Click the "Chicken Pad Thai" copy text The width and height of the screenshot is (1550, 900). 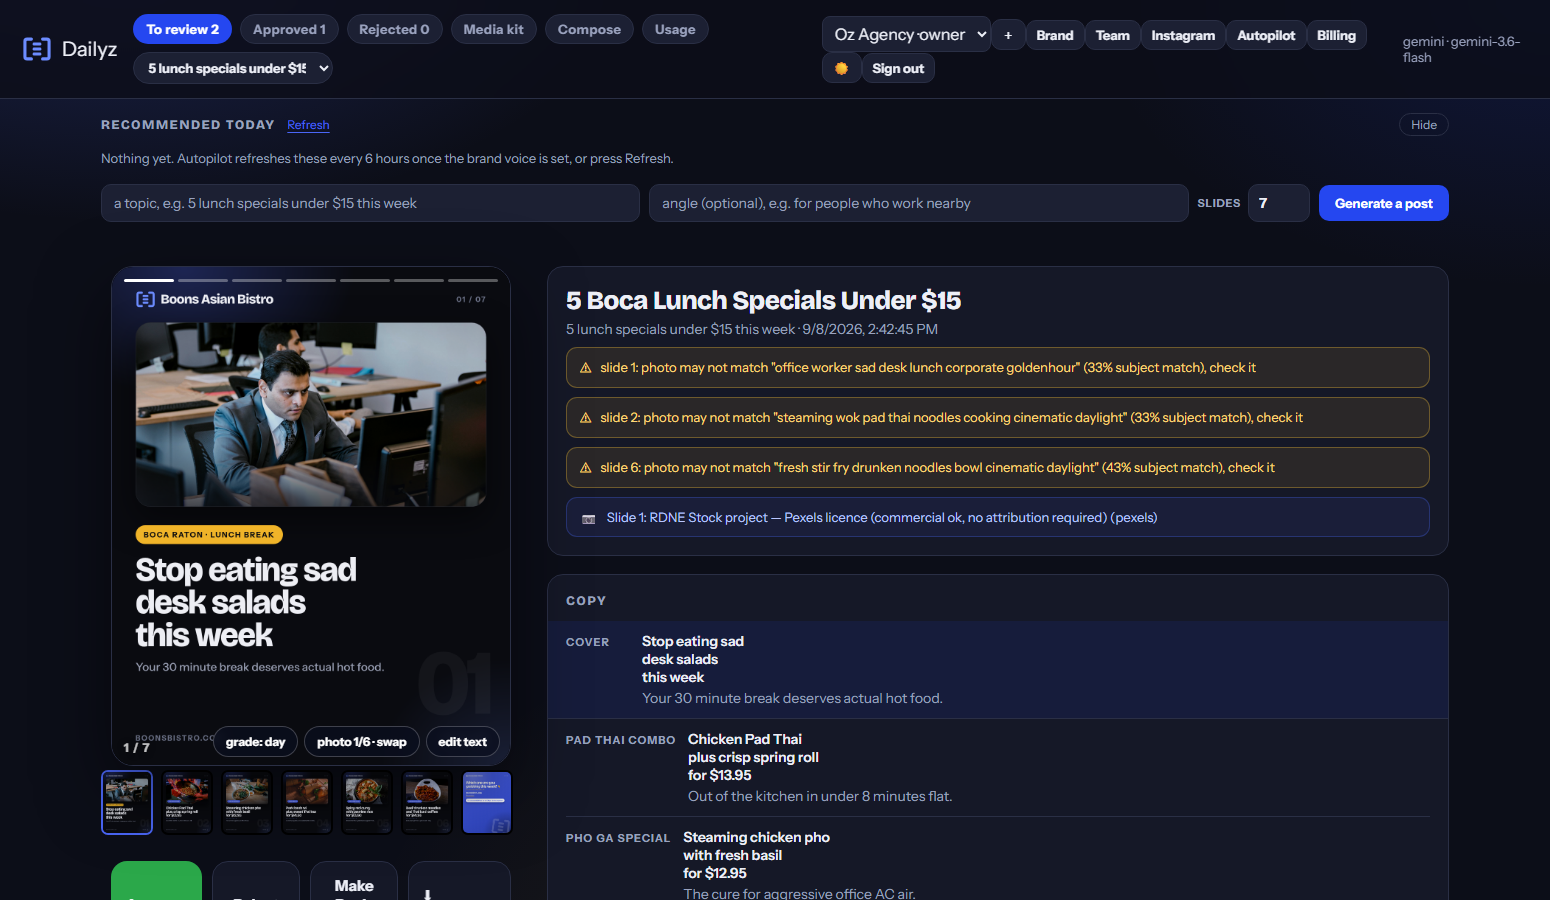point(745,739)
